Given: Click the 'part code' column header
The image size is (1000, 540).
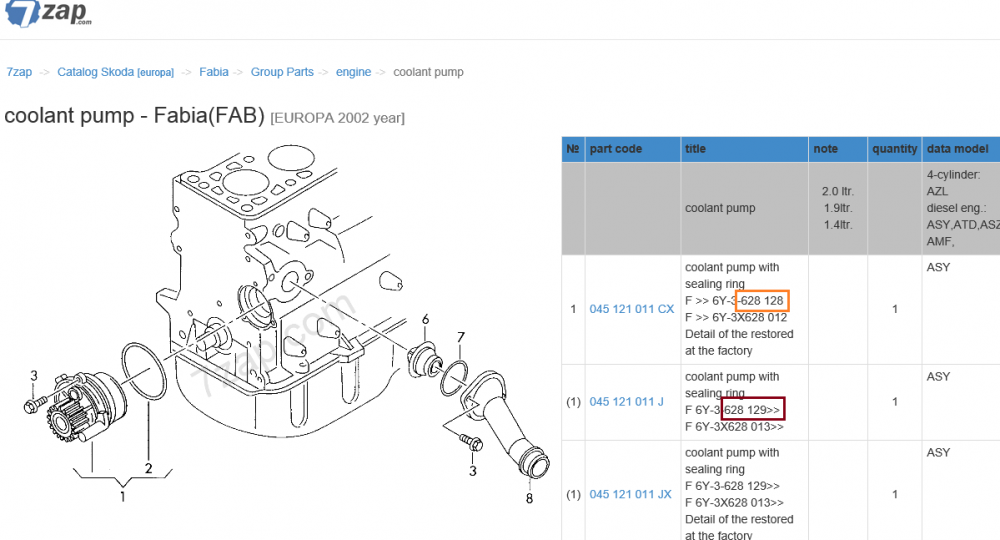Looking at the screenshot, I should click(633, 149).
